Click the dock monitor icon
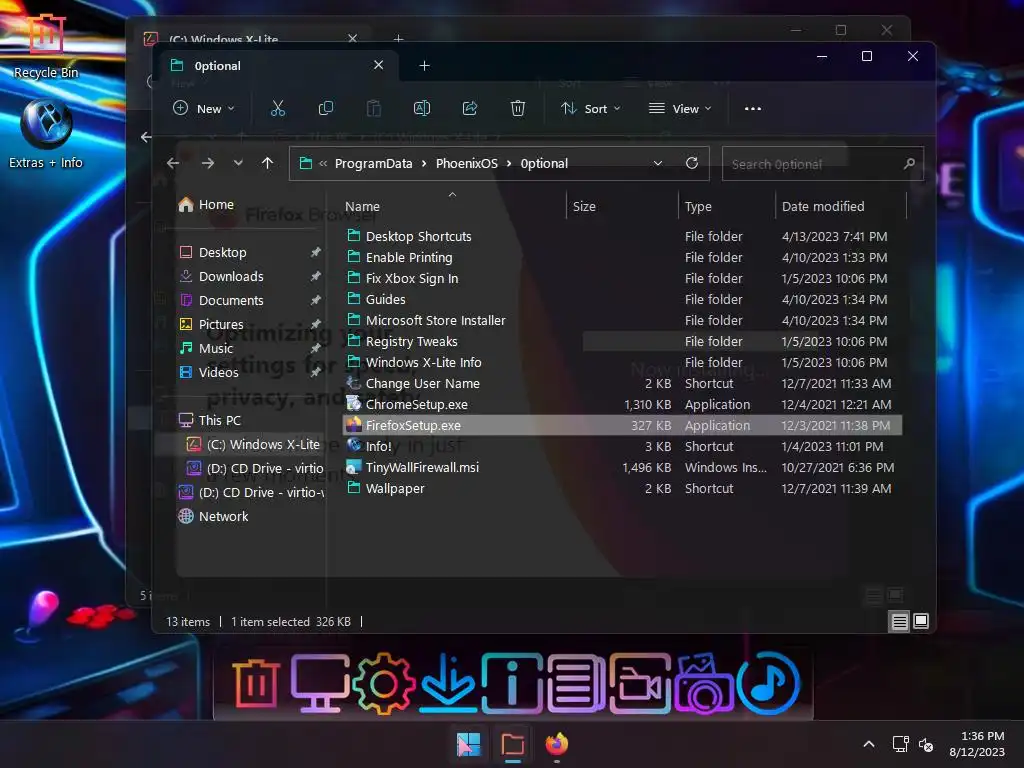This screenshot has width=1024, height=768. click(x=319, y=684)
